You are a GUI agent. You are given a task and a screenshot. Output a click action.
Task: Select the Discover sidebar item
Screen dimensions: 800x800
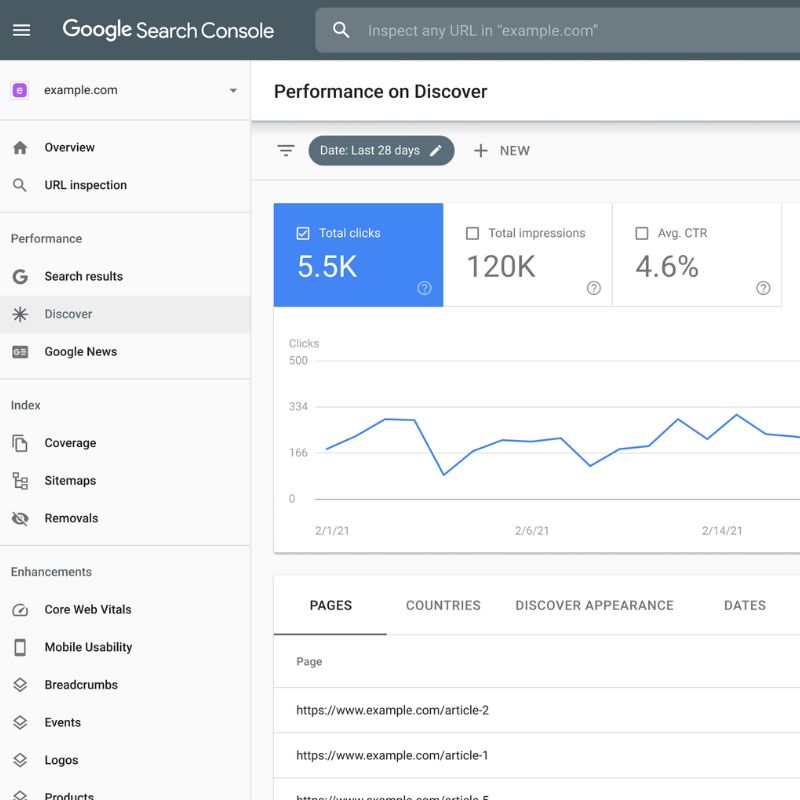tap(68, 313)
